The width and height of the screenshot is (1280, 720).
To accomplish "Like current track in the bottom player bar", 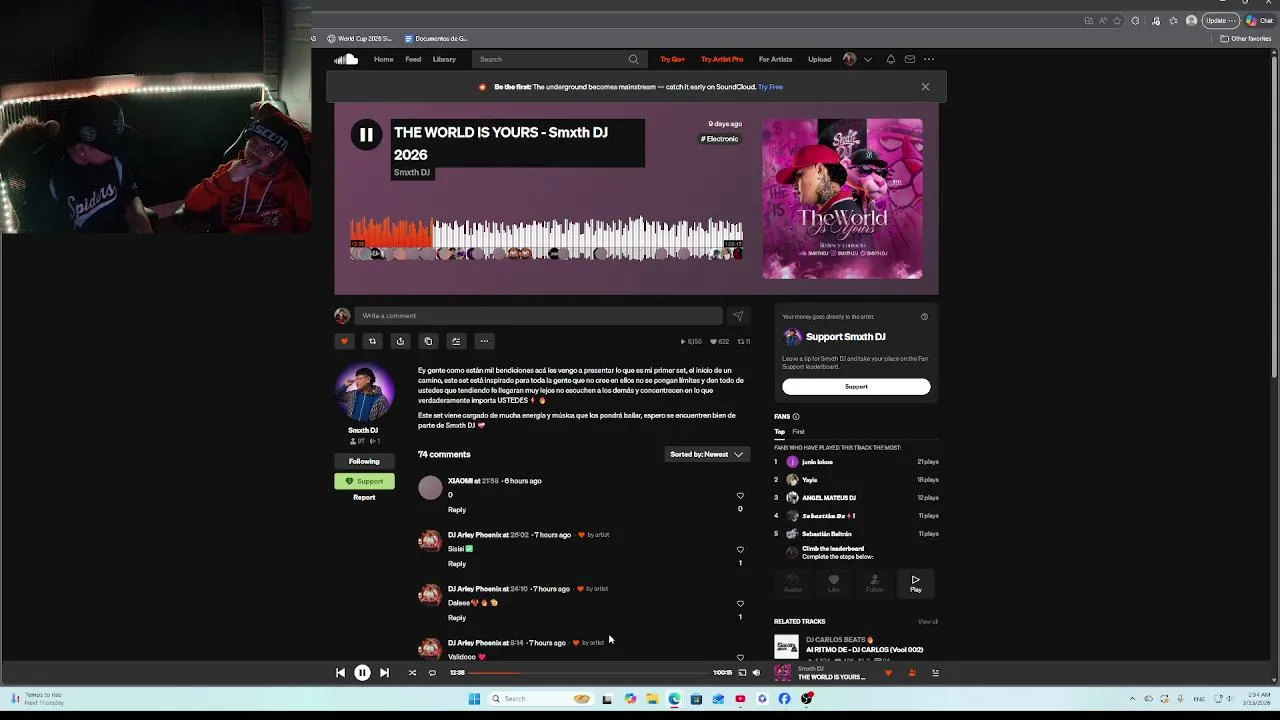I will tap(888, 673).
